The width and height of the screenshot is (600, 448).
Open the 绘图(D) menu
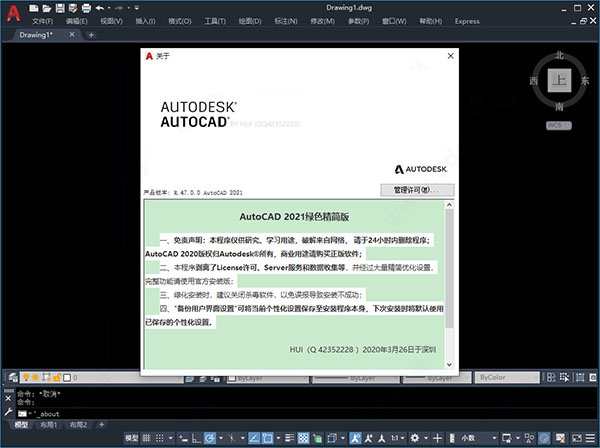[x=250, y=21]
